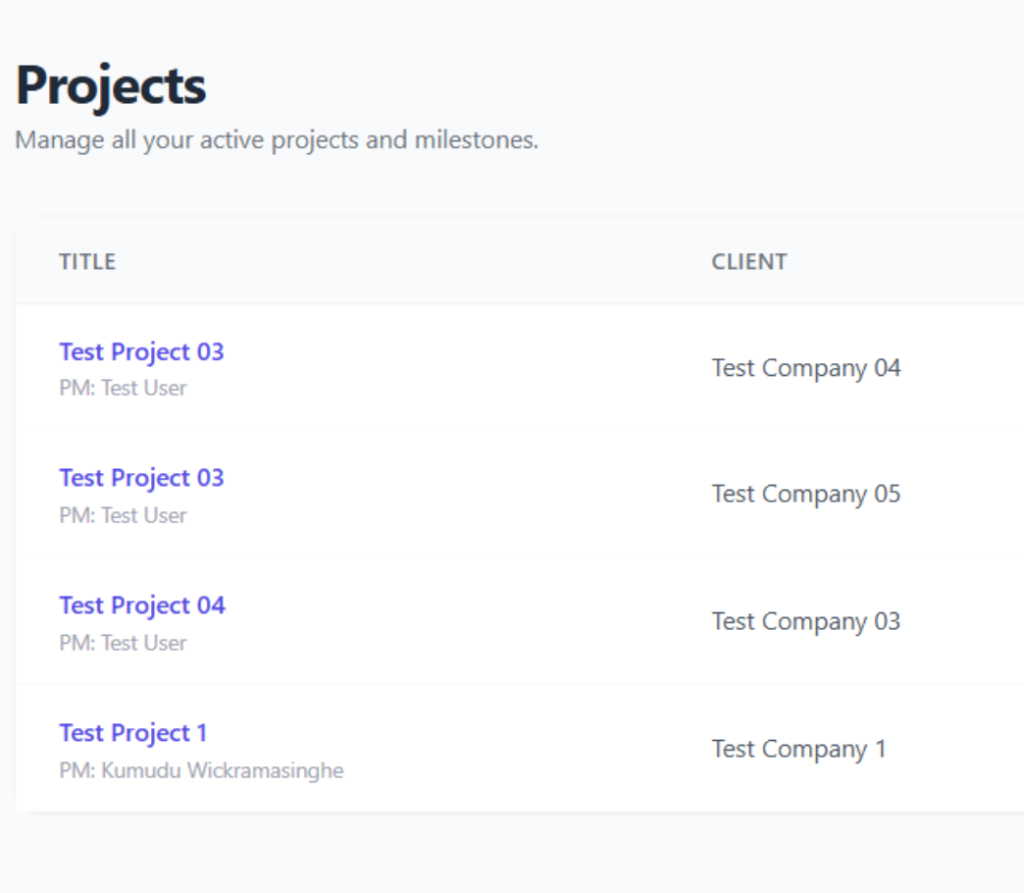Click the Projects page heading
1024x893 pixels.
coord(111,86)
